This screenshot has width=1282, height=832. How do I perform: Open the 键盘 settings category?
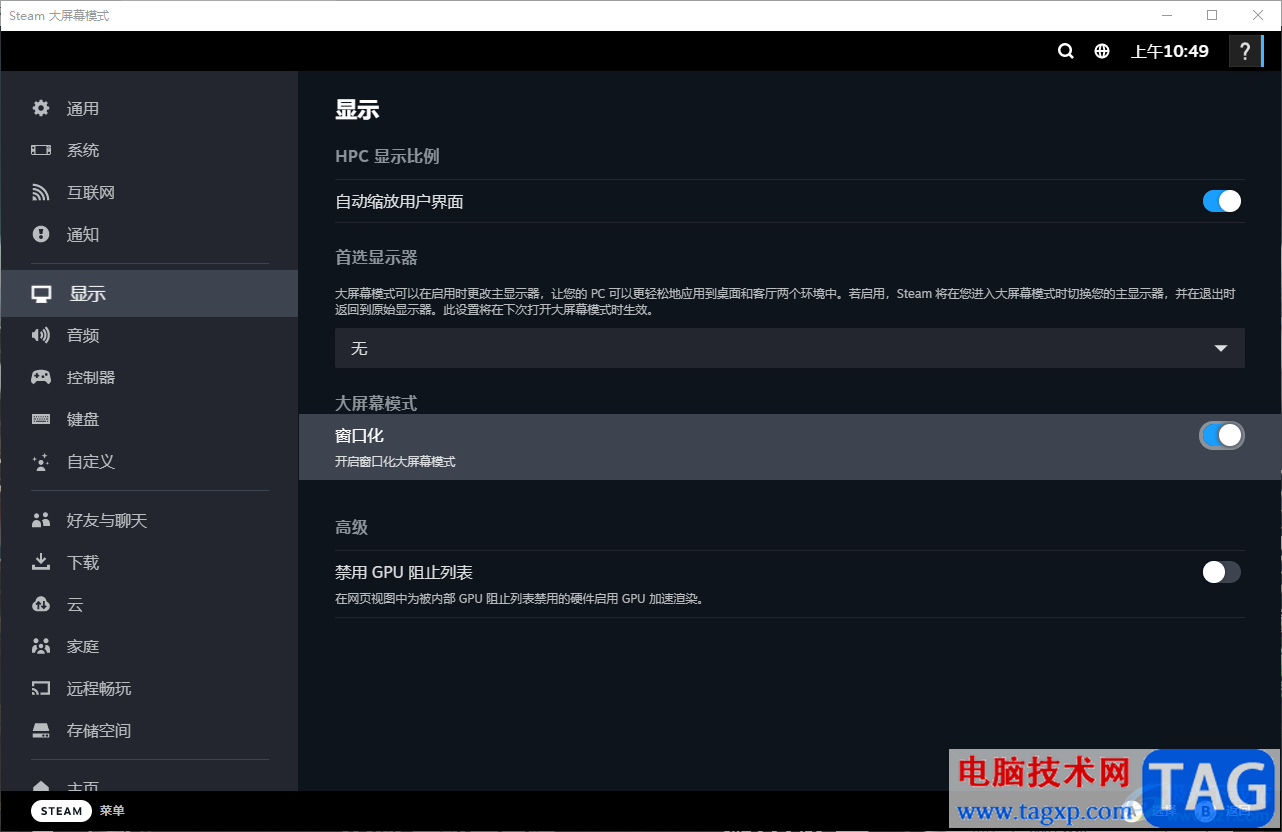[x=149, y=419]
